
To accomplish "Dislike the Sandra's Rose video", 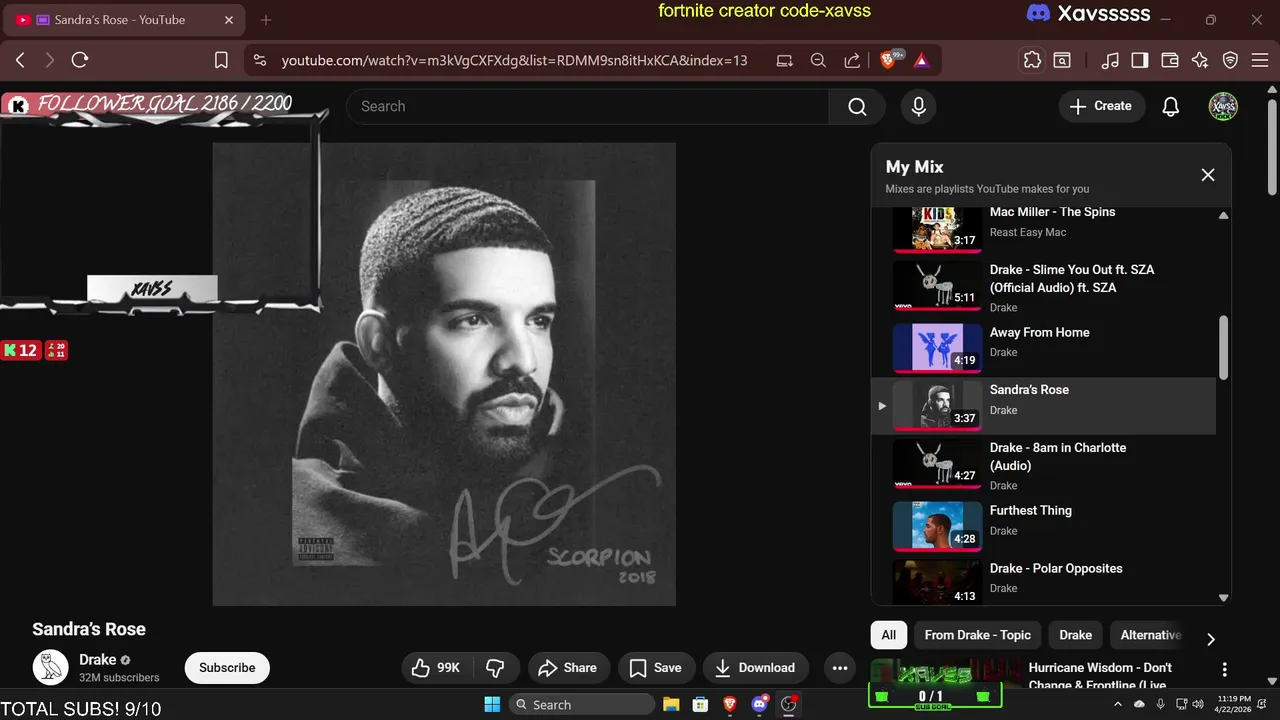I will coord(495,668).
